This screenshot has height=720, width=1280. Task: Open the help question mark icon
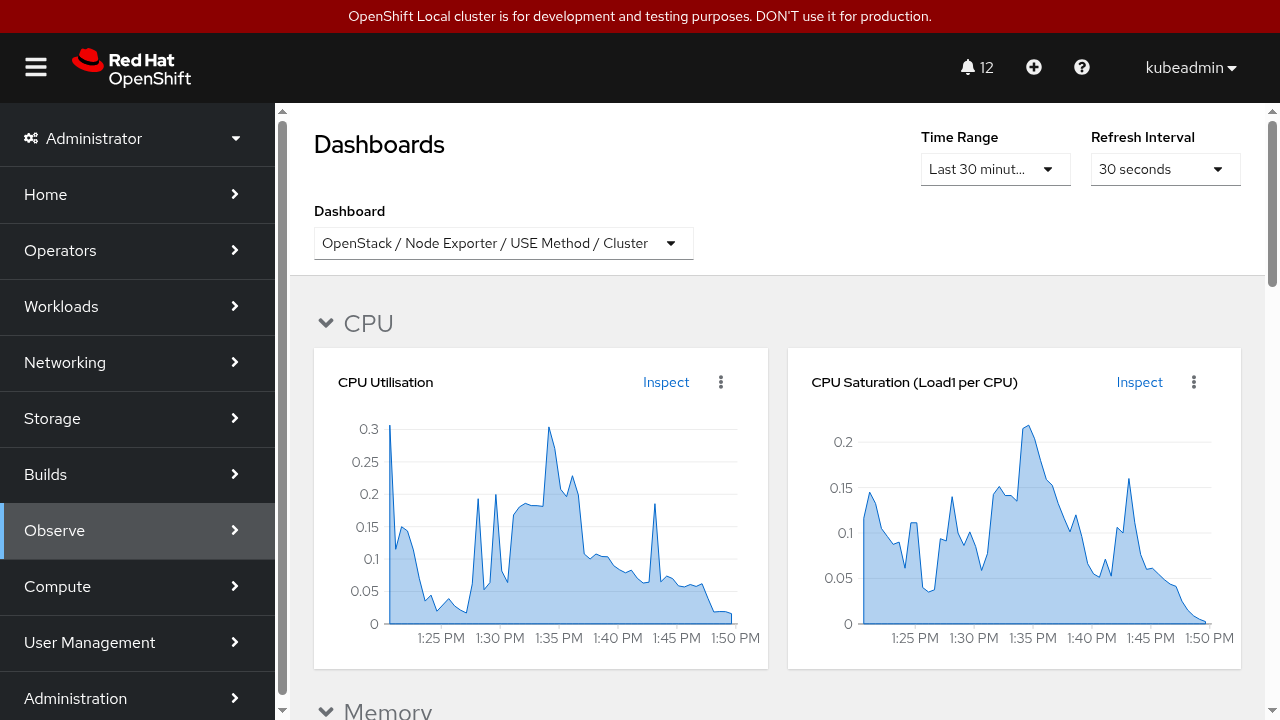coord(1082,67)
